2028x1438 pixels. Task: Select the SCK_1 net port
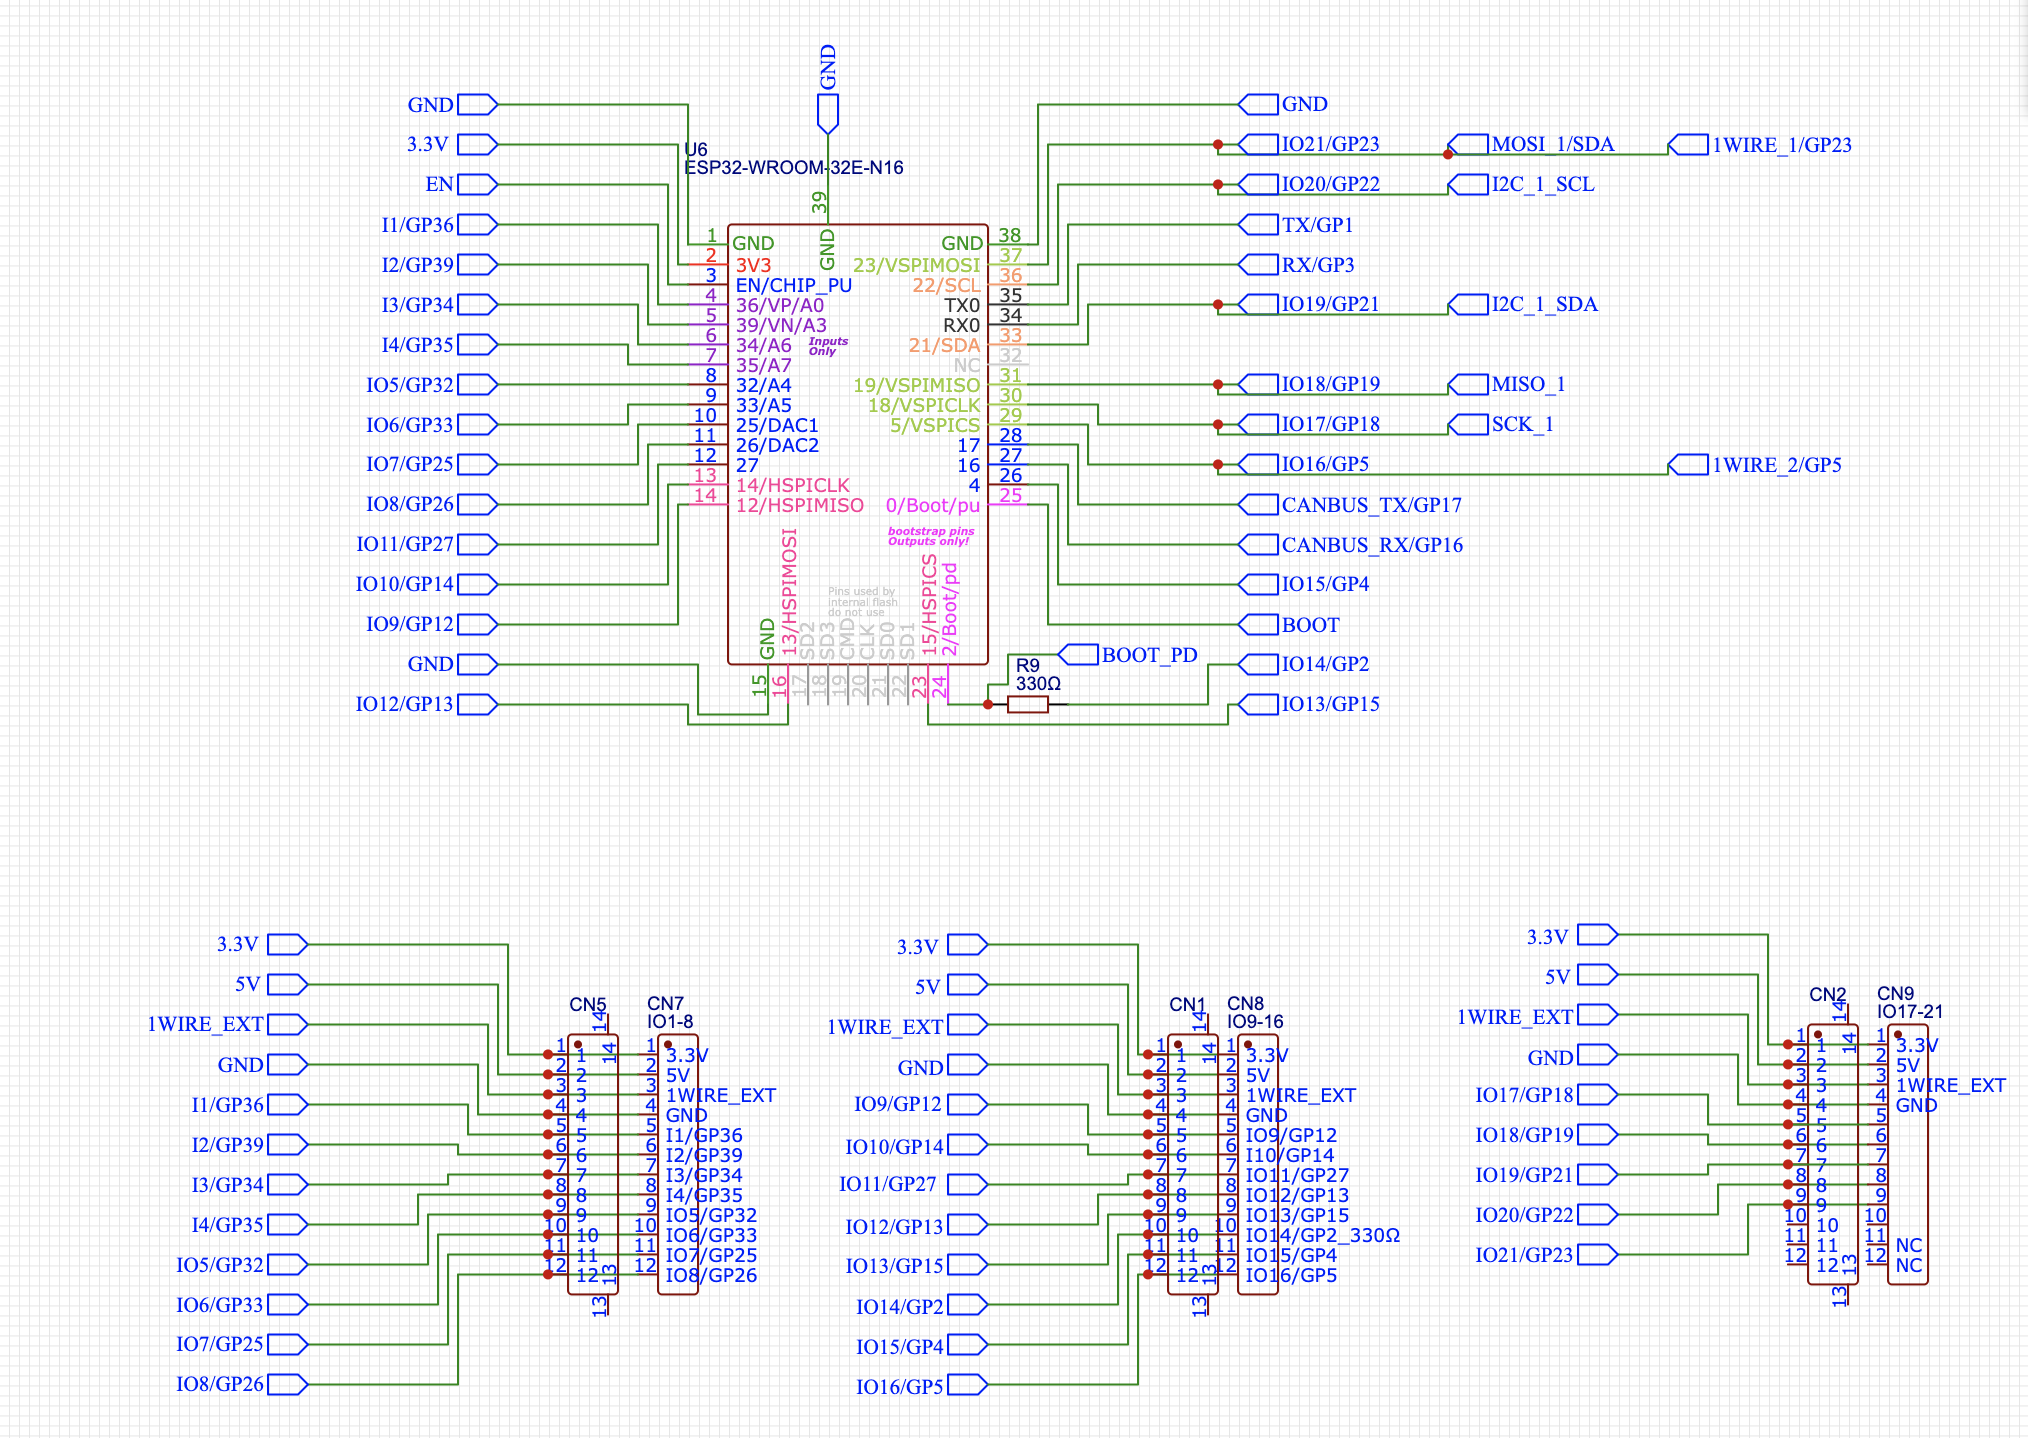click(1501, 424)
